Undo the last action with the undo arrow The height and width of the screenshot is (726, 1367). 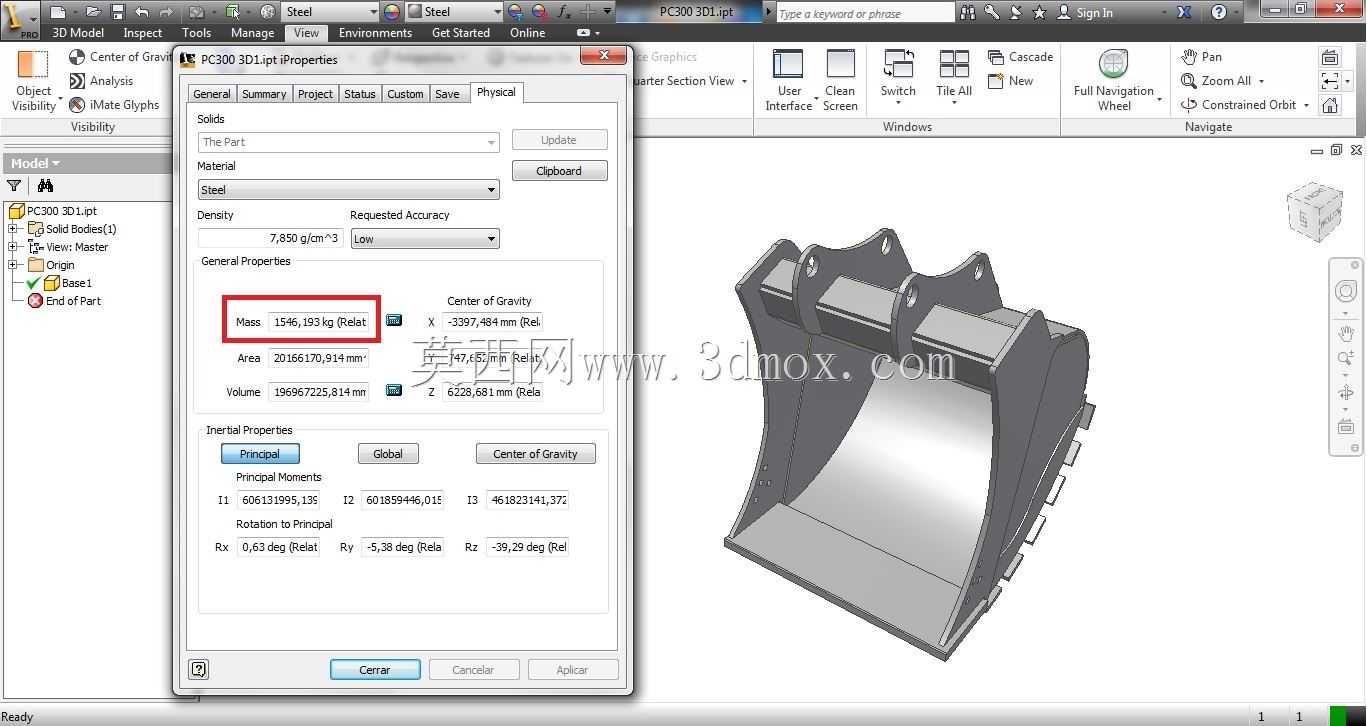(141, 12)
